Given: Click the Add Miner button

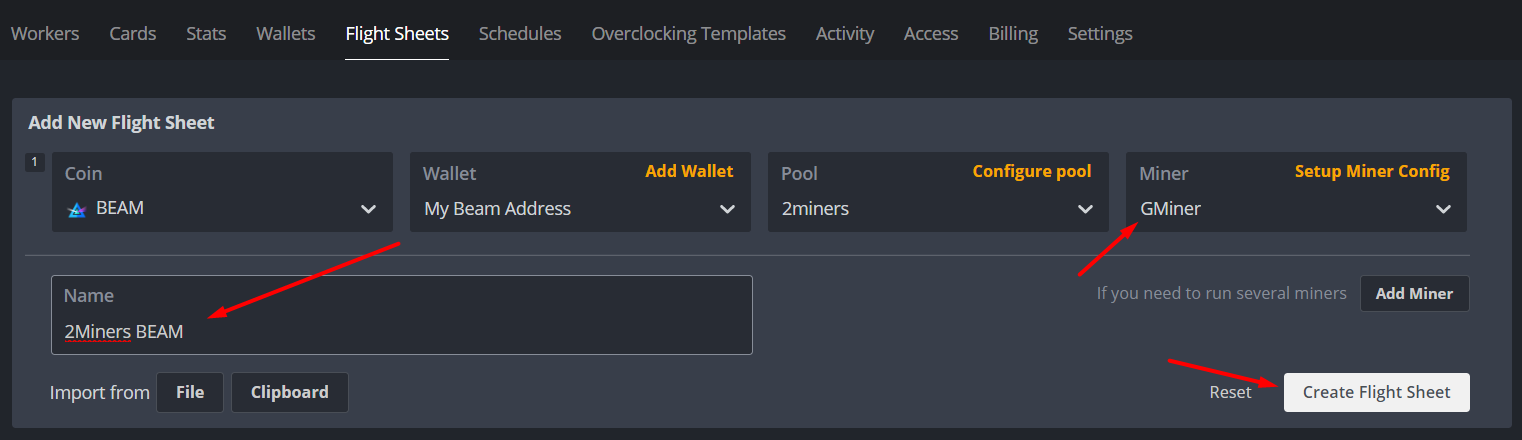Looking at the screenshot, I should 1415,294.
